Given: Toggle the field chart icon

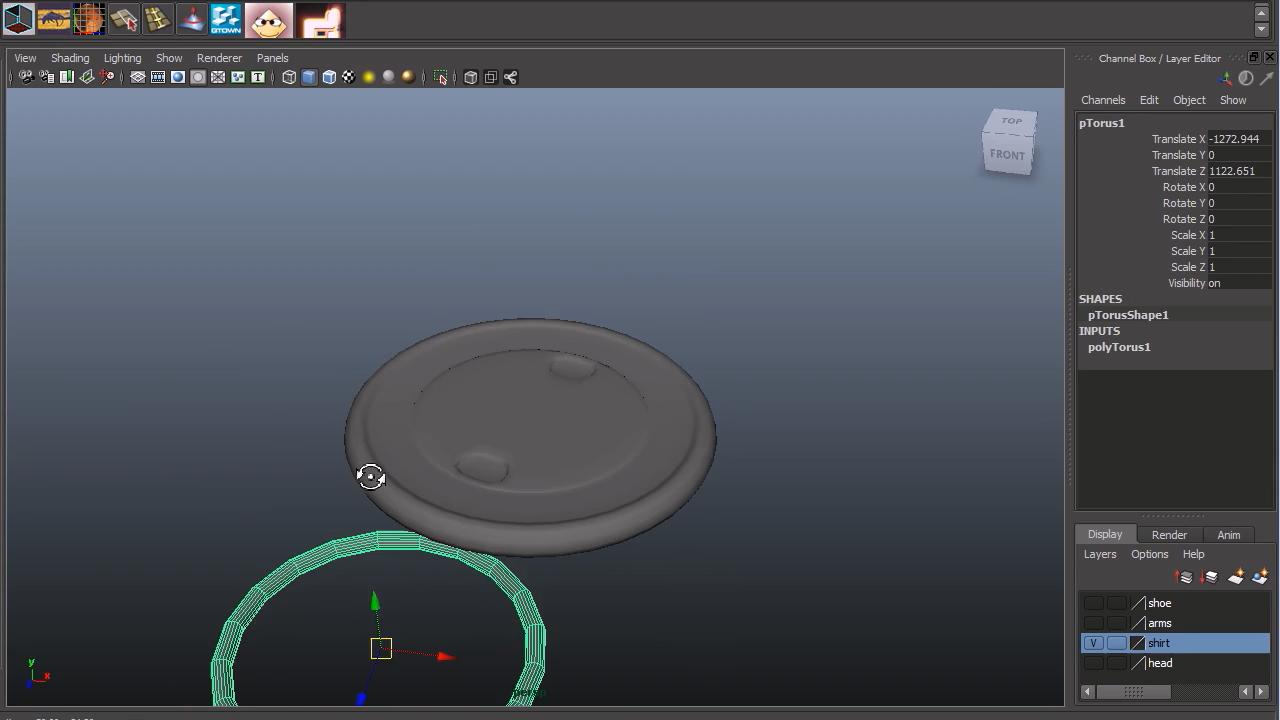Looking at the screenshot, I should [218, 77].
